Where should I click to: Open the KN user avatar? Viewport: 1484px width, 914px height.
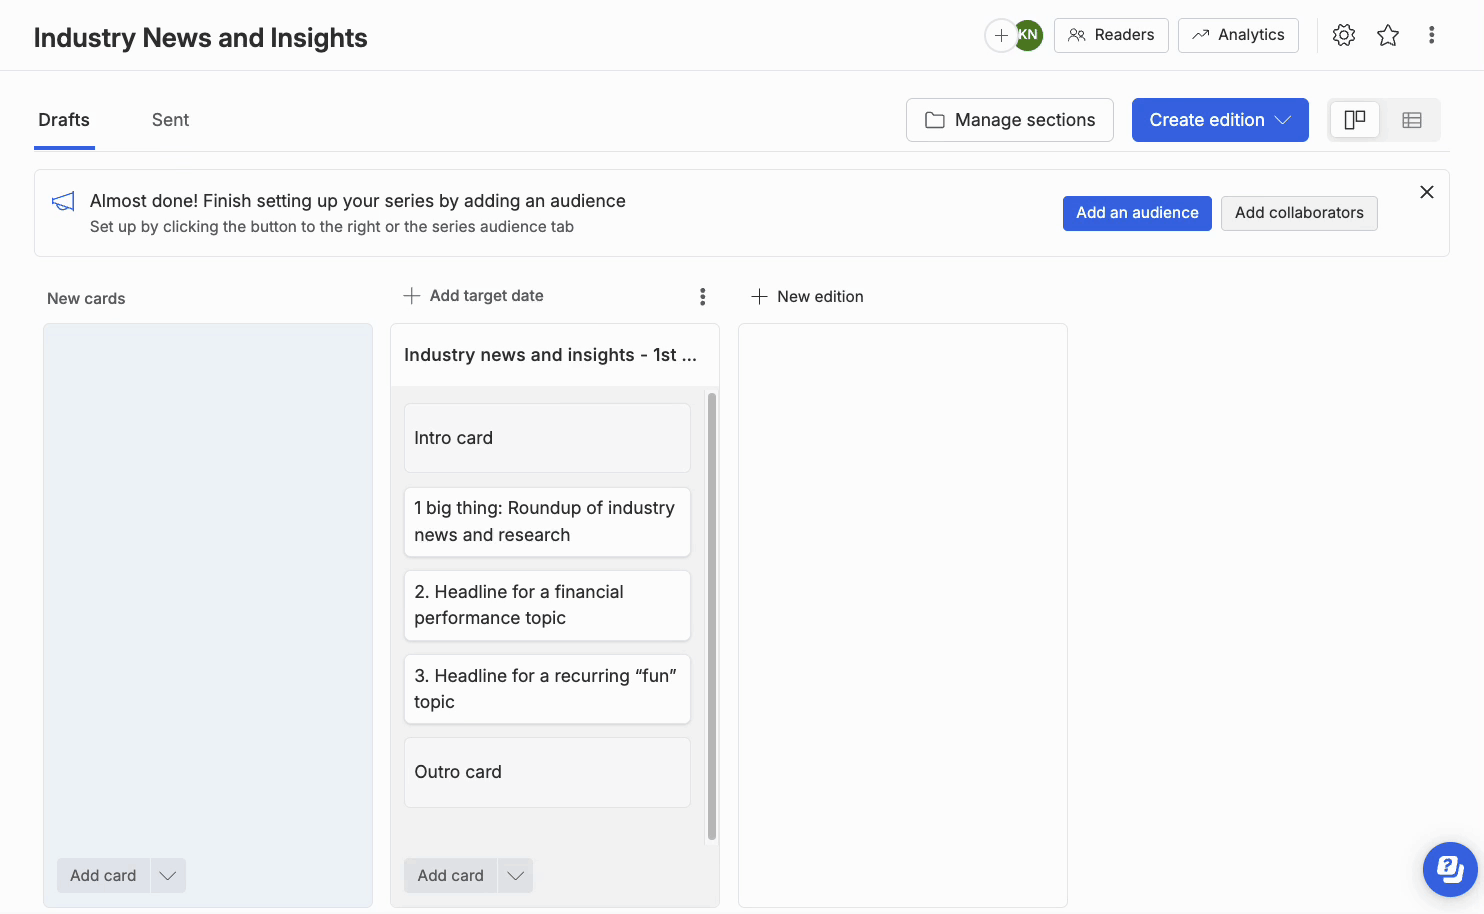coord(1028,35)
